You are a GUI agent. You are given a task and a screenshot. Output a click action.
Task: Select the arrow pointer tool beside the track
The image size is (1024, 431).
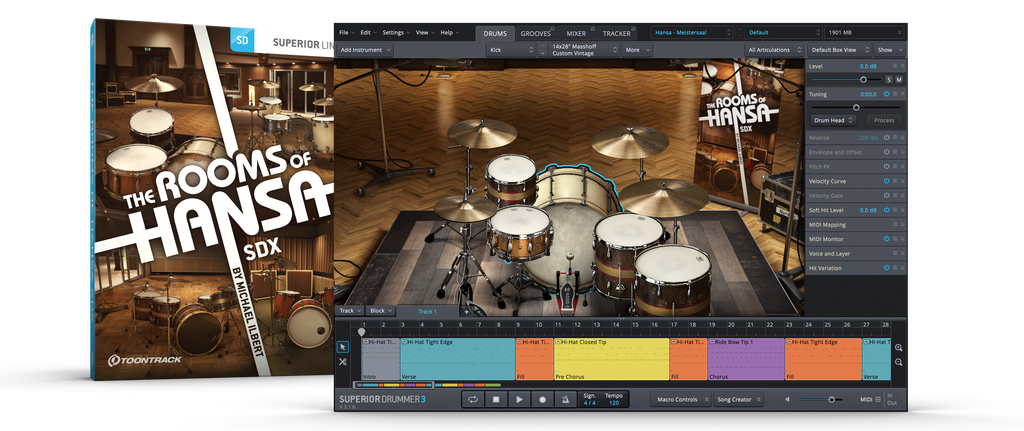(343, 348)
